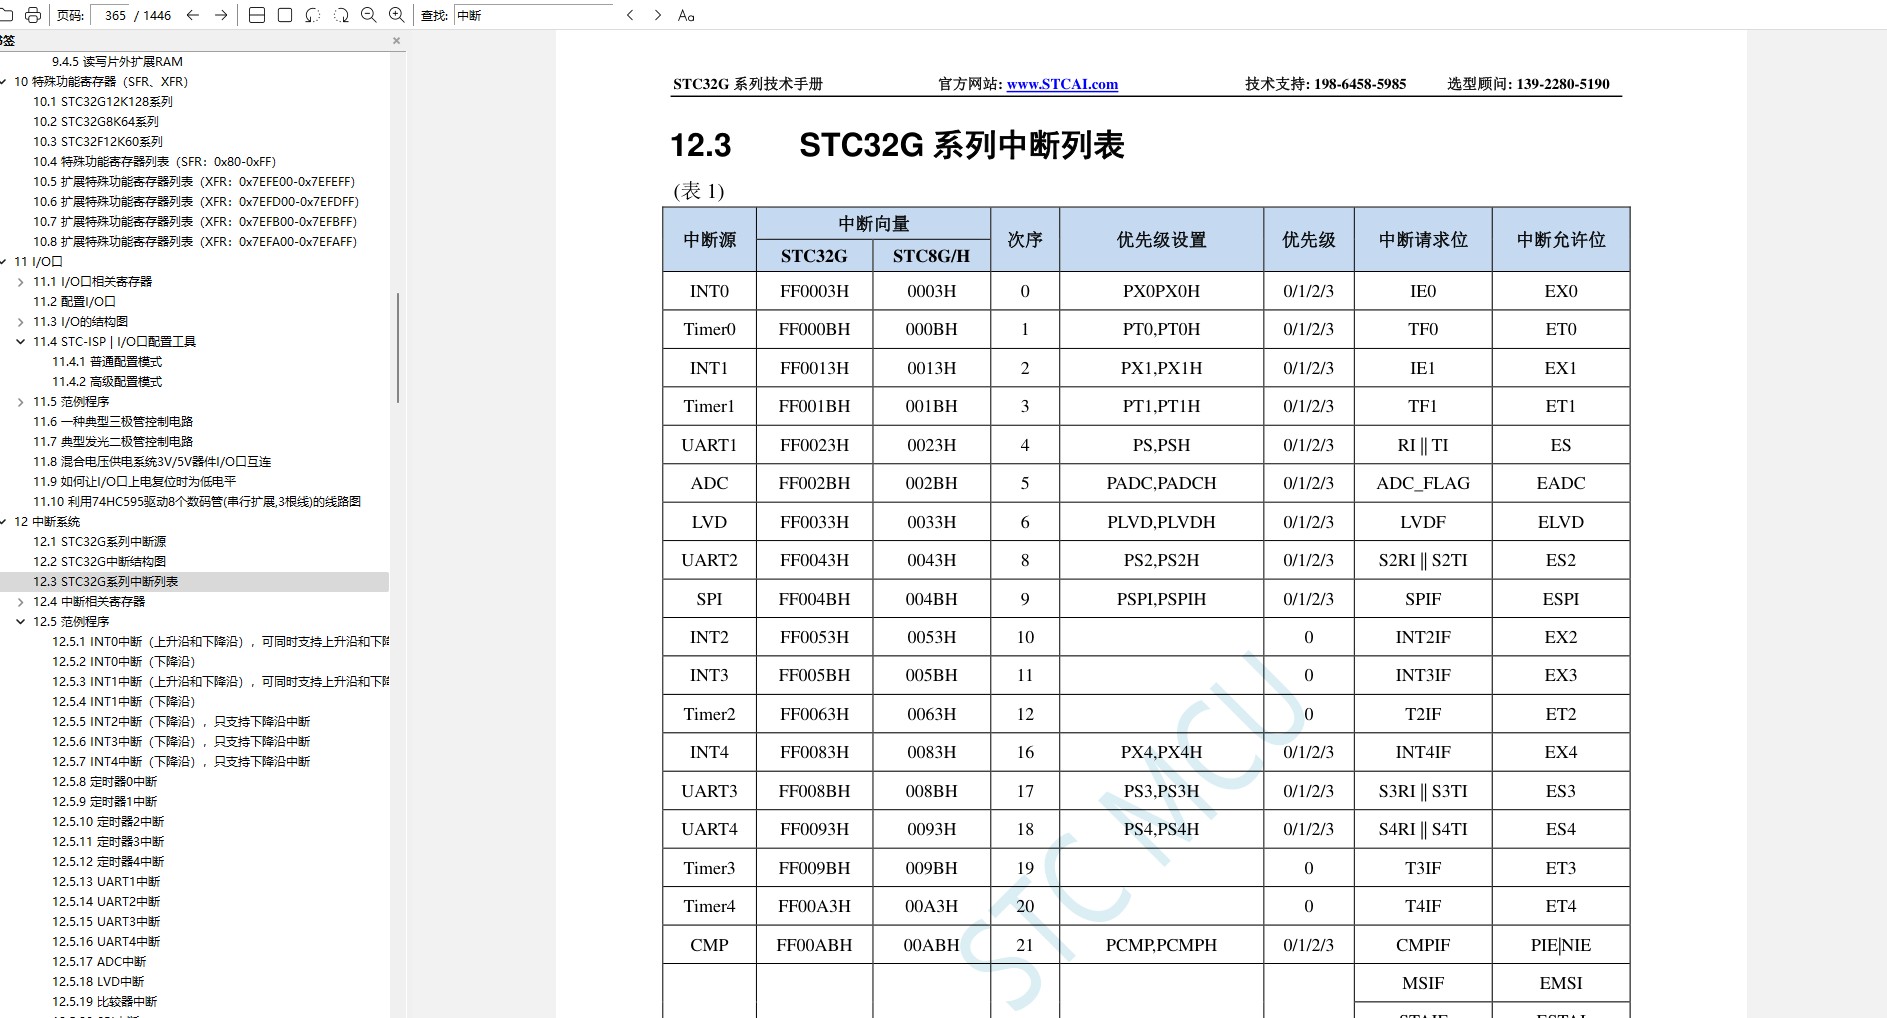Image resolution: width=1887 pixels, height=1018 pixels.
Task: Rotate the page clockwise
Action: click(341, 15)
